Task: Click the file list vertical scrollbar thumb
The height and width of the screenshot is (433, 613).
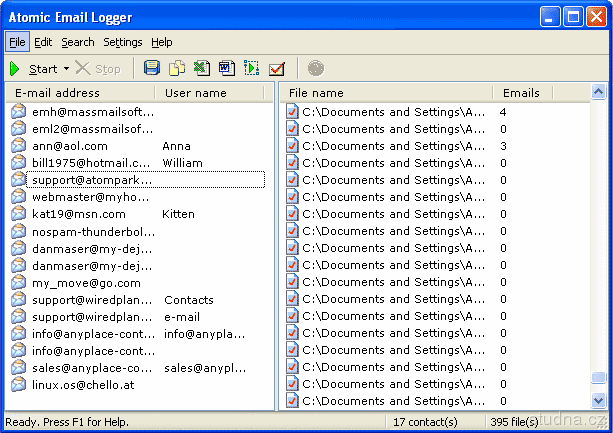Action: click(x=598, y=378)
